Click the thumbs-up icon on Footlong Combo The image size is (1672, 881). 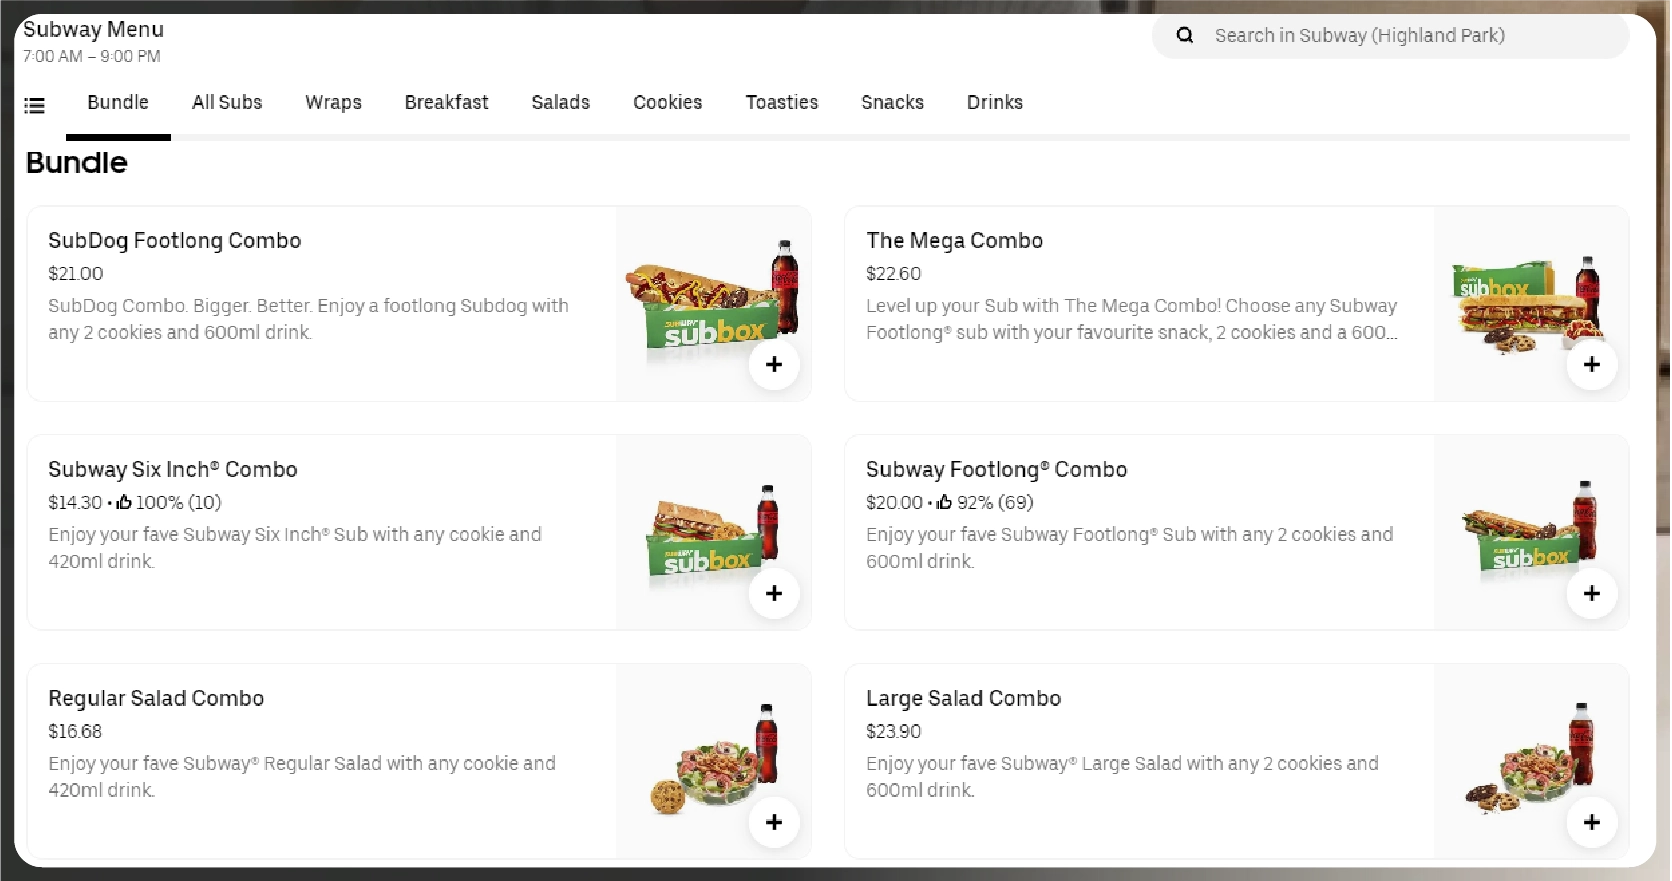click(x=944, y=502)
